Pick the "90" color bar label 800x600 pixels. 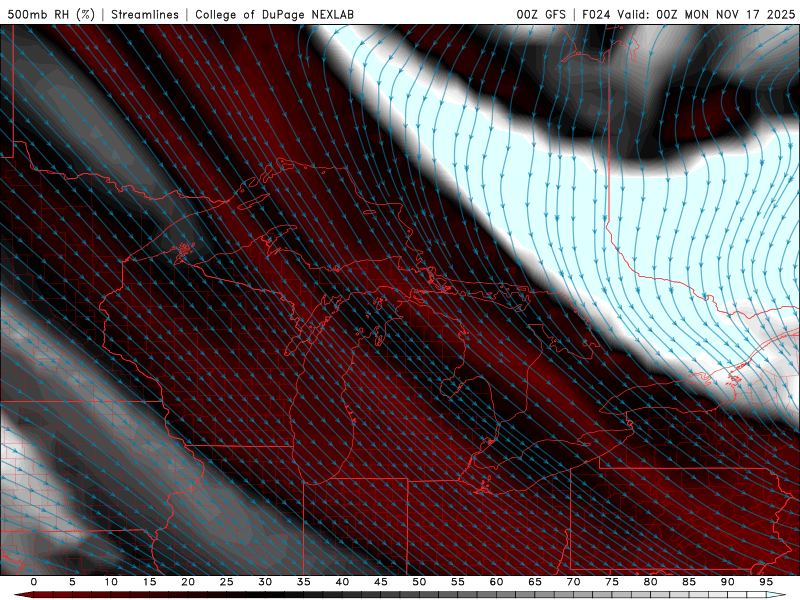pyautogui.click(x=728, y=582)
